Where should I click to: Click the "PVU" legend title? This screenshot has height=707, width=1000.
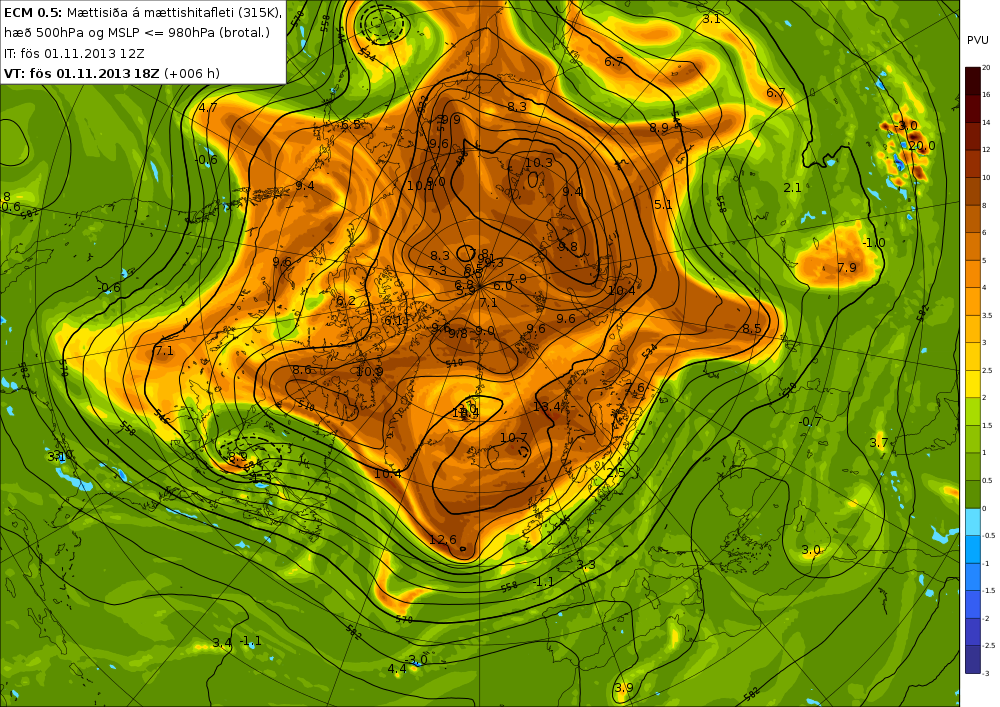(978, 40)
